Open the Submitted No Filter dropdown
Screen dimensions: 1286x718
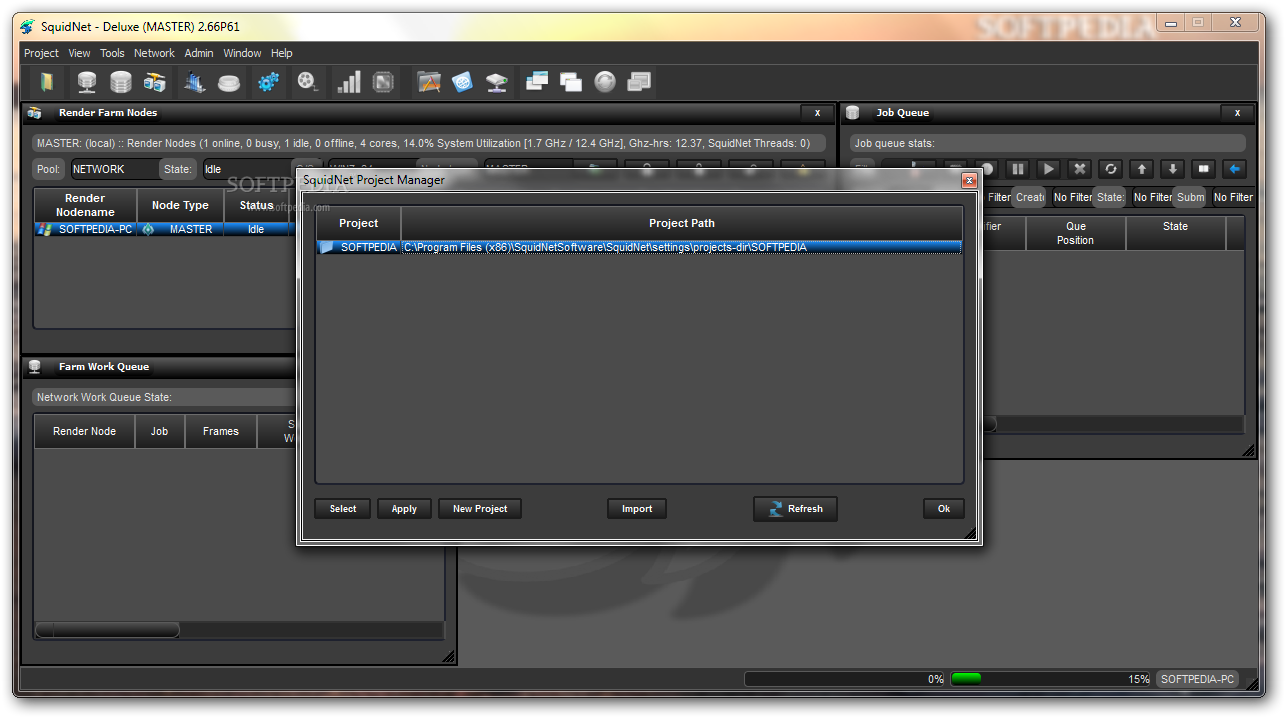point(1231,197)
